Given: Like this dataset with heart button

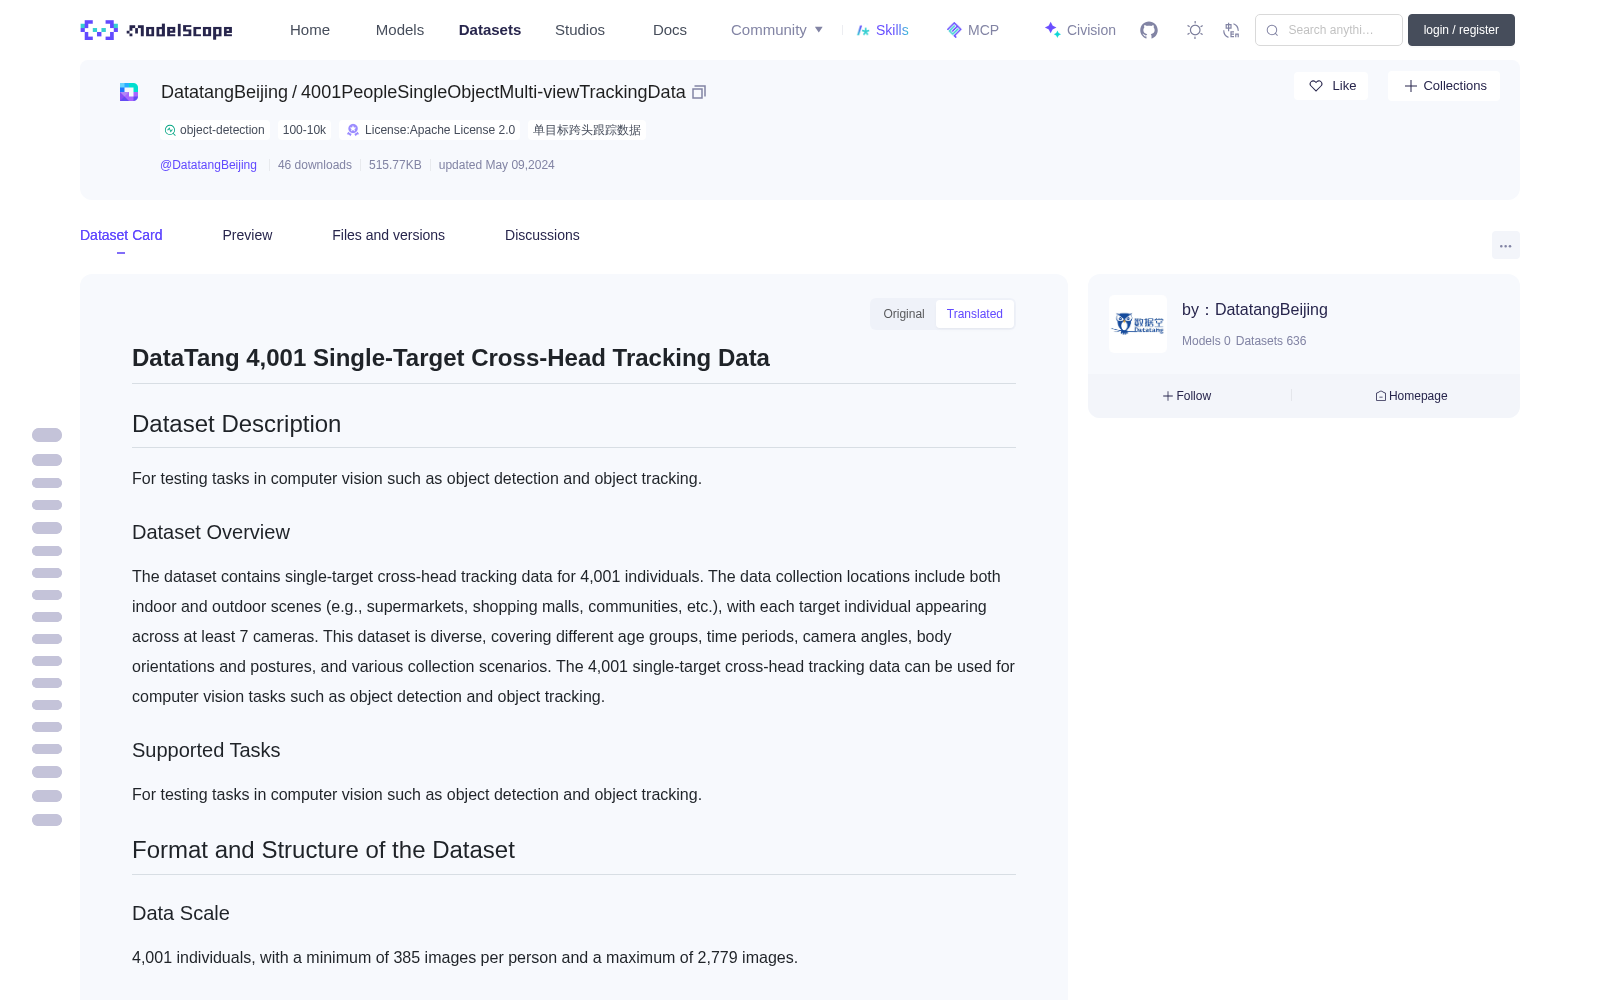Looking at the screenshot, I should [x=1331, y=86].
